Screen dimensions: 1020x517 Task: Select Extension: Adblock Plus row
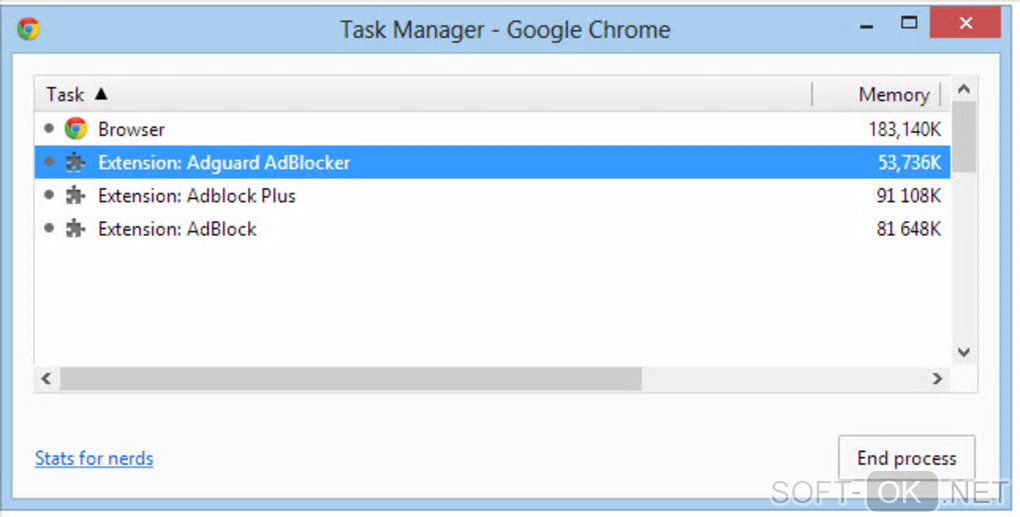click(400, 196)
